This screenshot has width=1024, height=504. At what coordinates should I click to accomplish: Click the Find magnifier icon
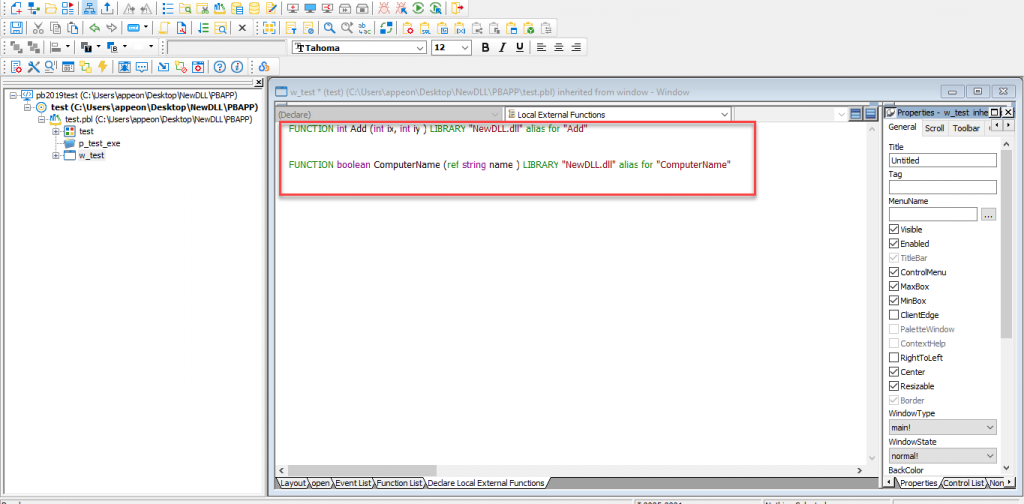(329, 28)
